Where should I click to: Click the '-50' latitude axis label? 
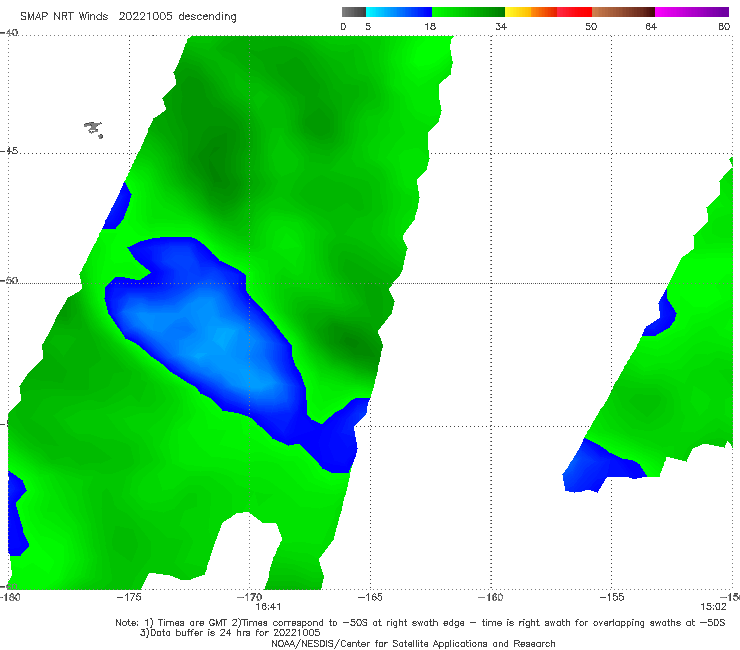pos(9,281)
